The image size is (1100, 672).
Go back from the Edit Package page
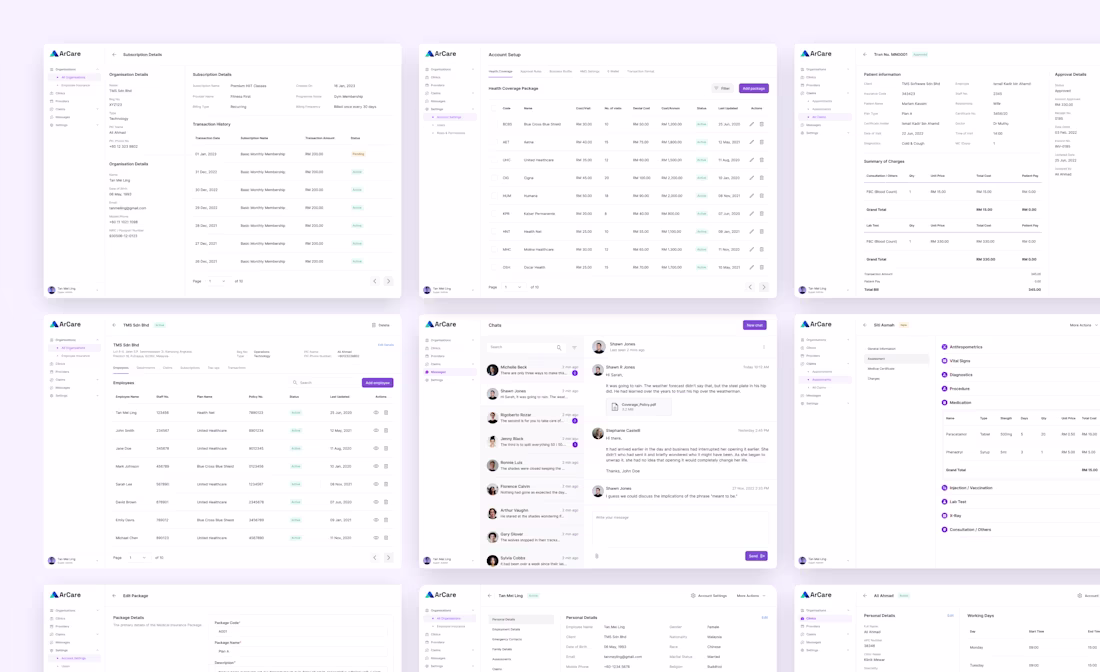[114, 596]
